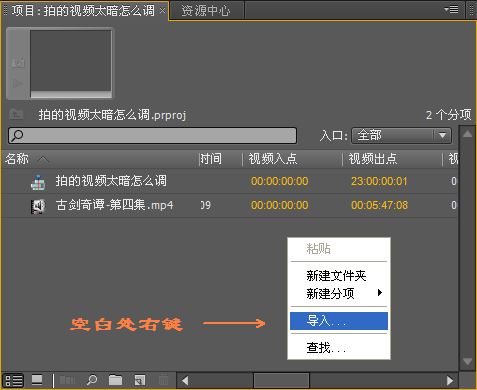Screen dimensions: 477x390
Task: Toggle the sort arrow next to 名称
Action: coord(43,159)
